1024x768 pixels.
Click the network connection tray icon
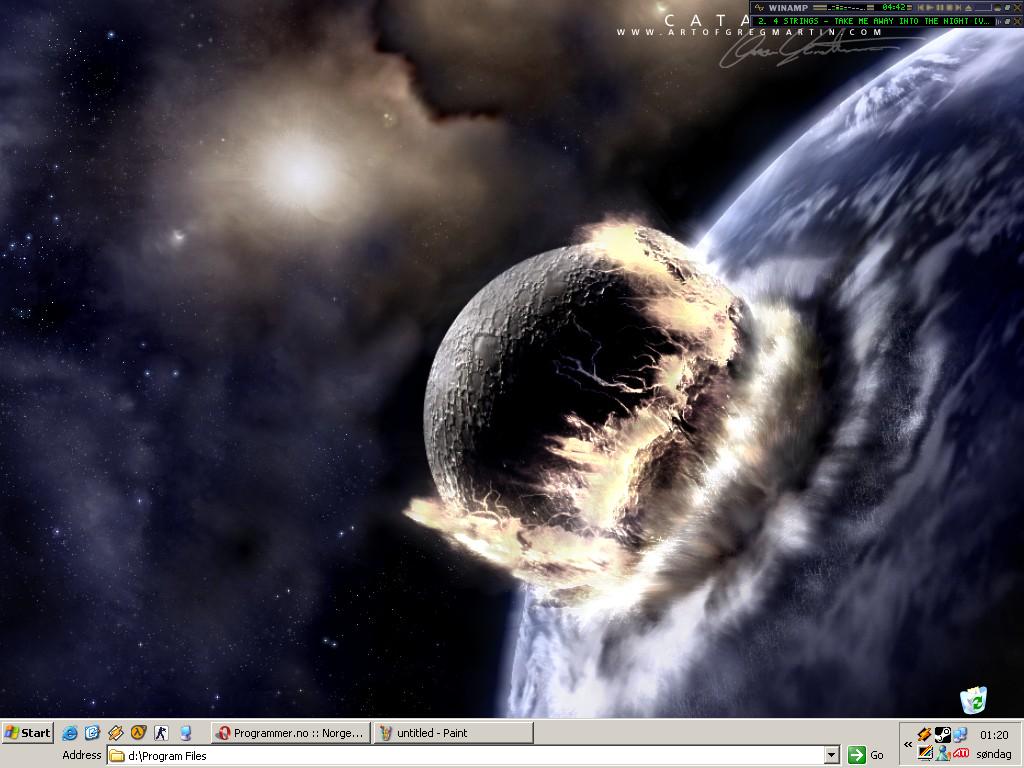[960, 735]
